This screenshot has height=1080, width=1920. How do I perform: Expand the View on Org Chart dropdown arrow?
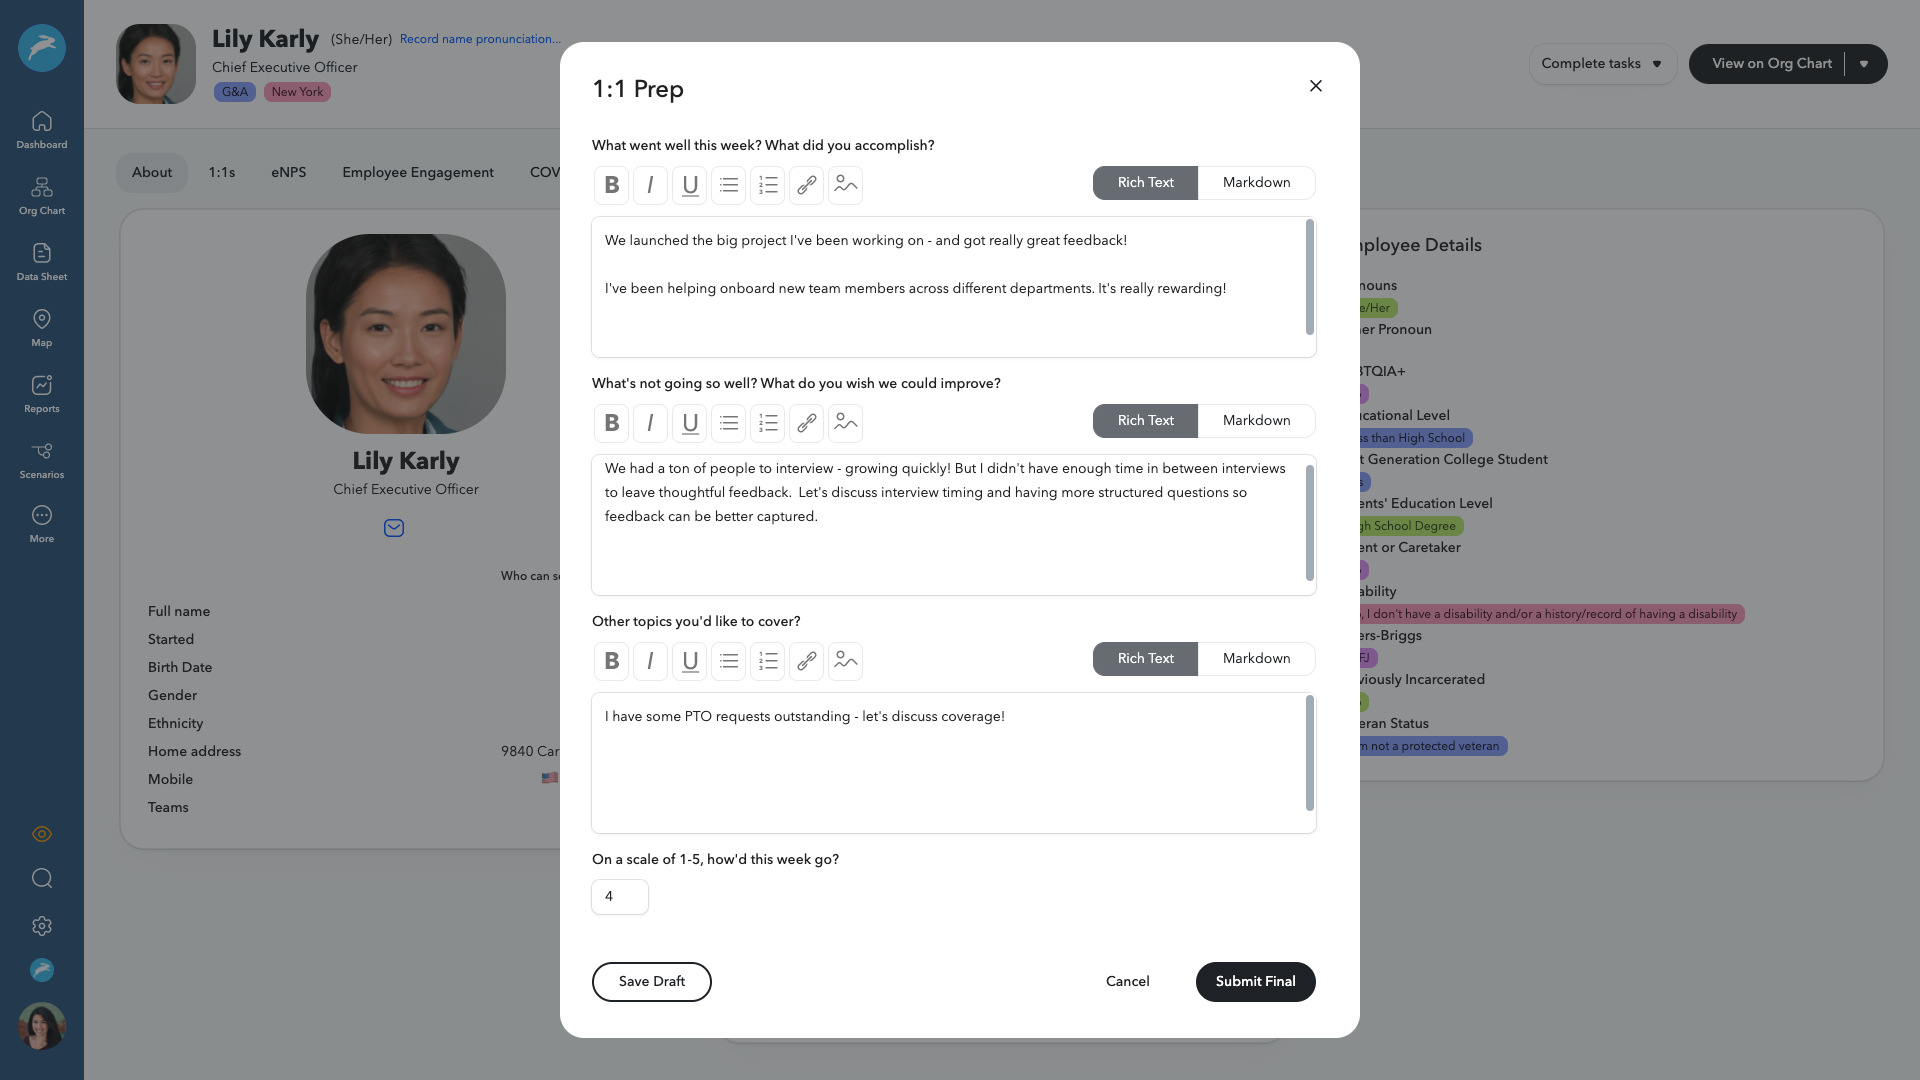click(1864, 63)
